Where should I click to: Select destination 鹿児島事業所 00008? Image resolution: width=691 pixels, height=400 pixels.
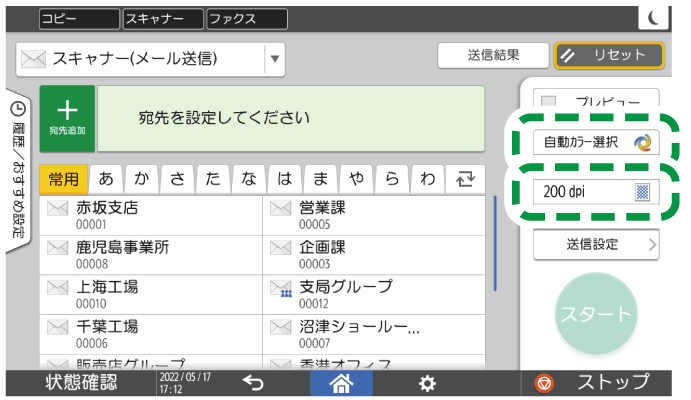(151, 256)
